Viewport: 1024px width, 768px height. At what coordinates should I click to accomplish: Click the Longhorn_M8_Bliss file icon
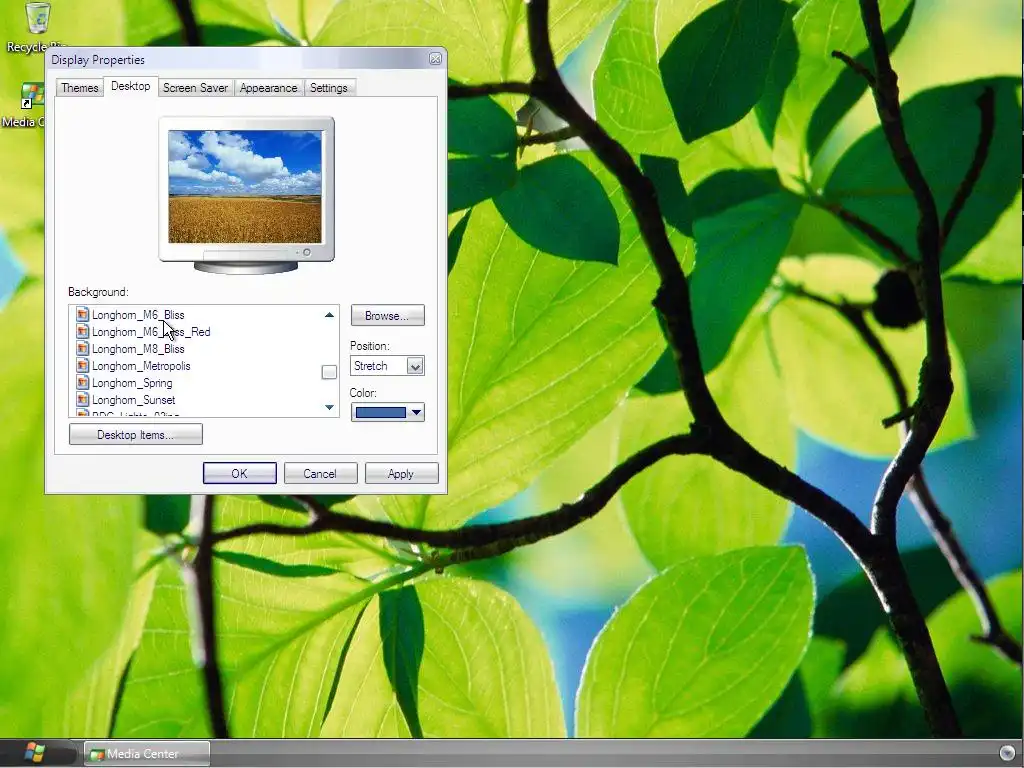click(82, 349)
